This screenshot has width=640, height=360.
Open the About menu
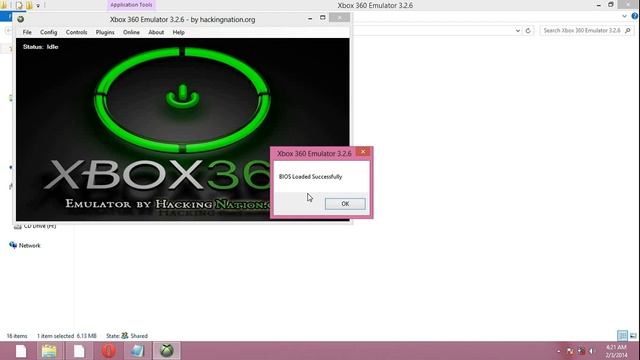[x=156, y=32]
